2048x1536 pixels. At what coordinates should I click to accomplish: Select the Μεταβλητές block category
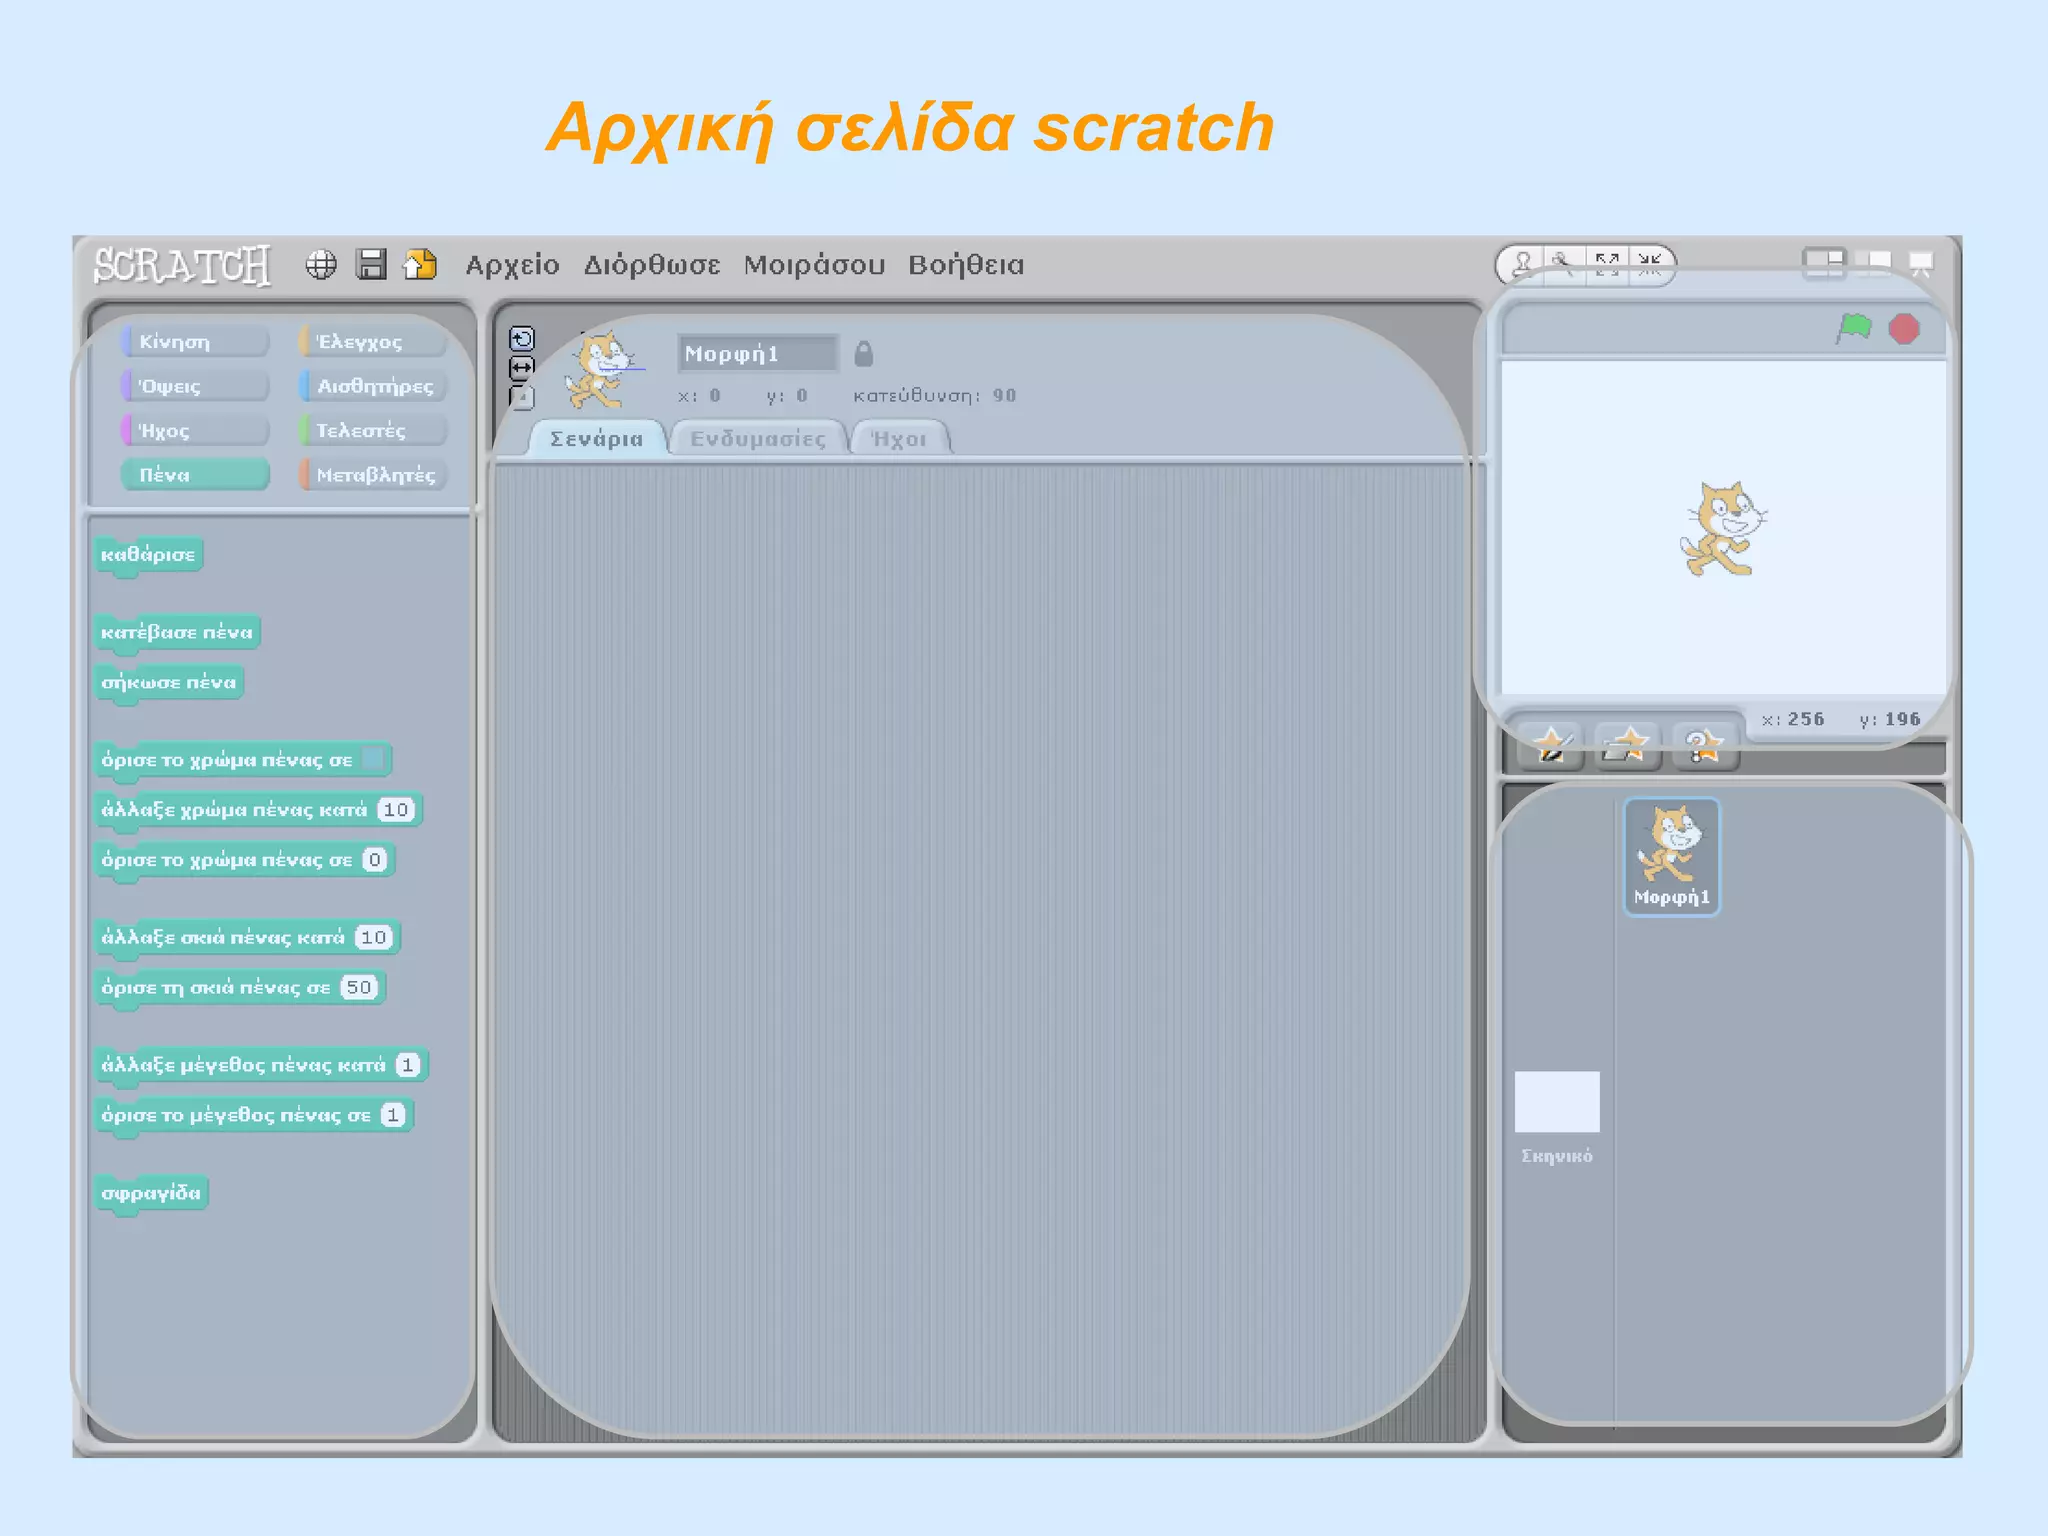click(372, 474)
